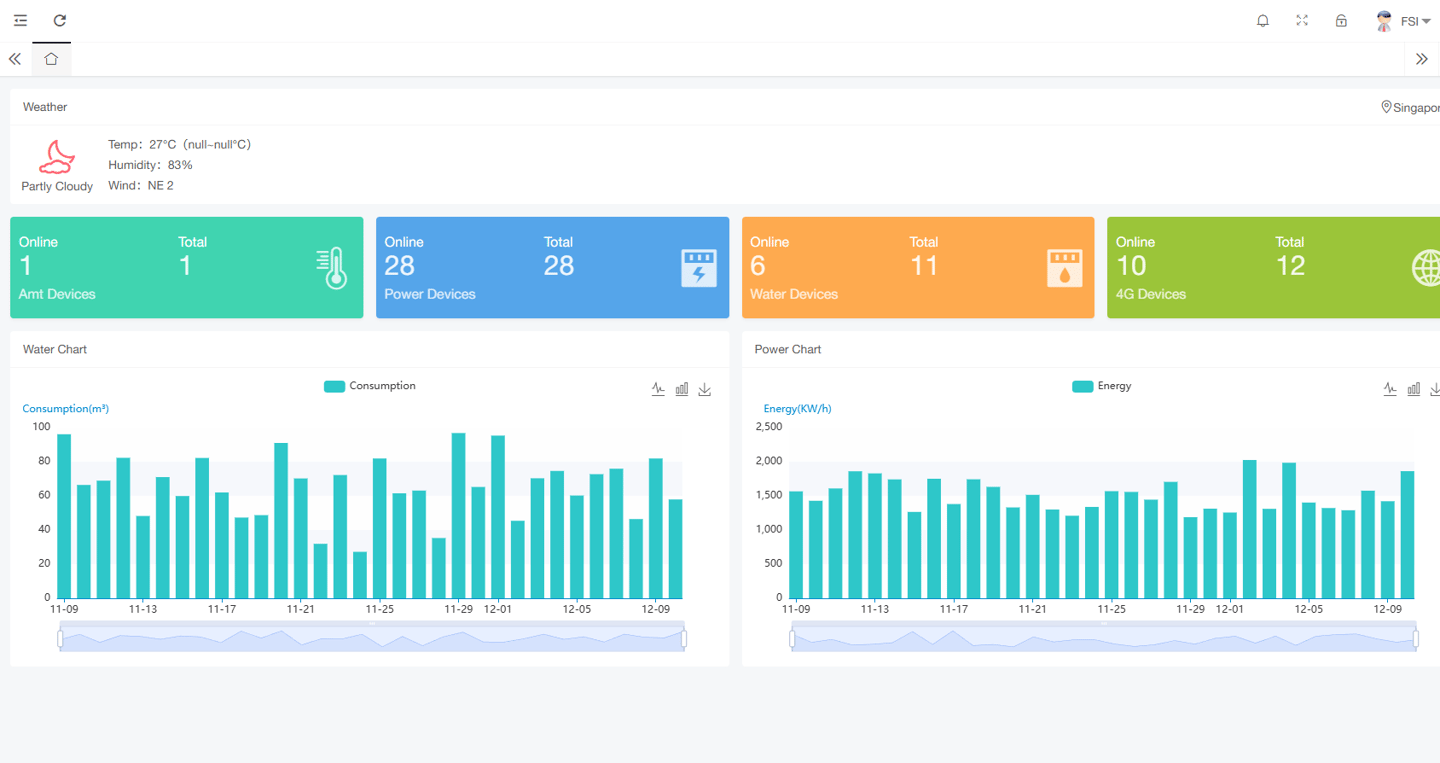This screenshot has height=763, width=1440.
Task: Toggle the Consumption legend series
Action: click(x=370, y=386)
